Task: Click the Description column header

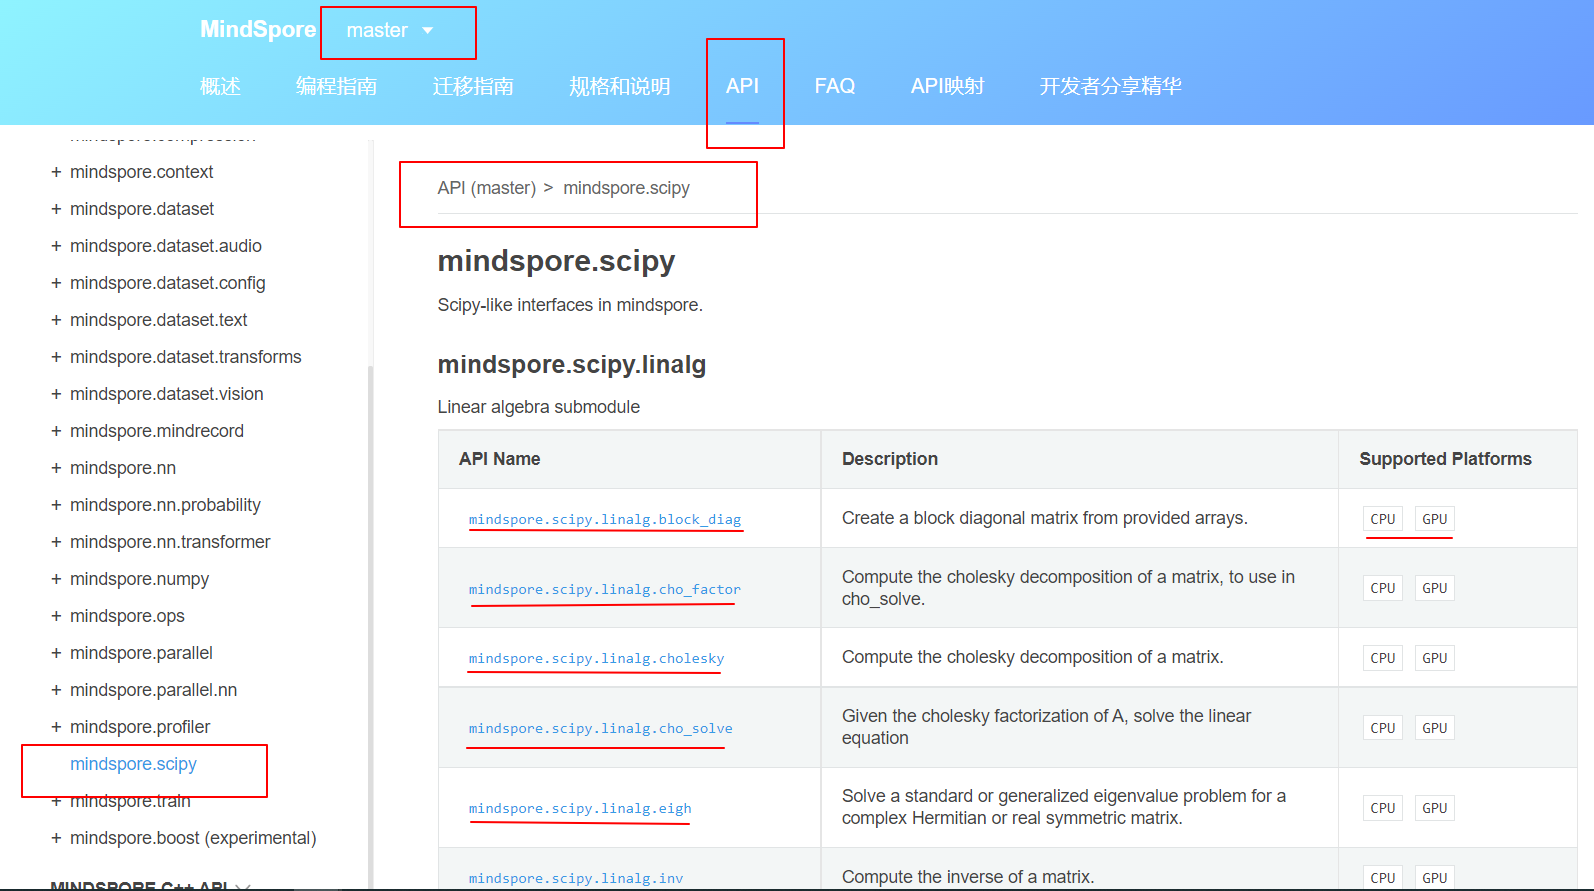Action: (890, 459)
